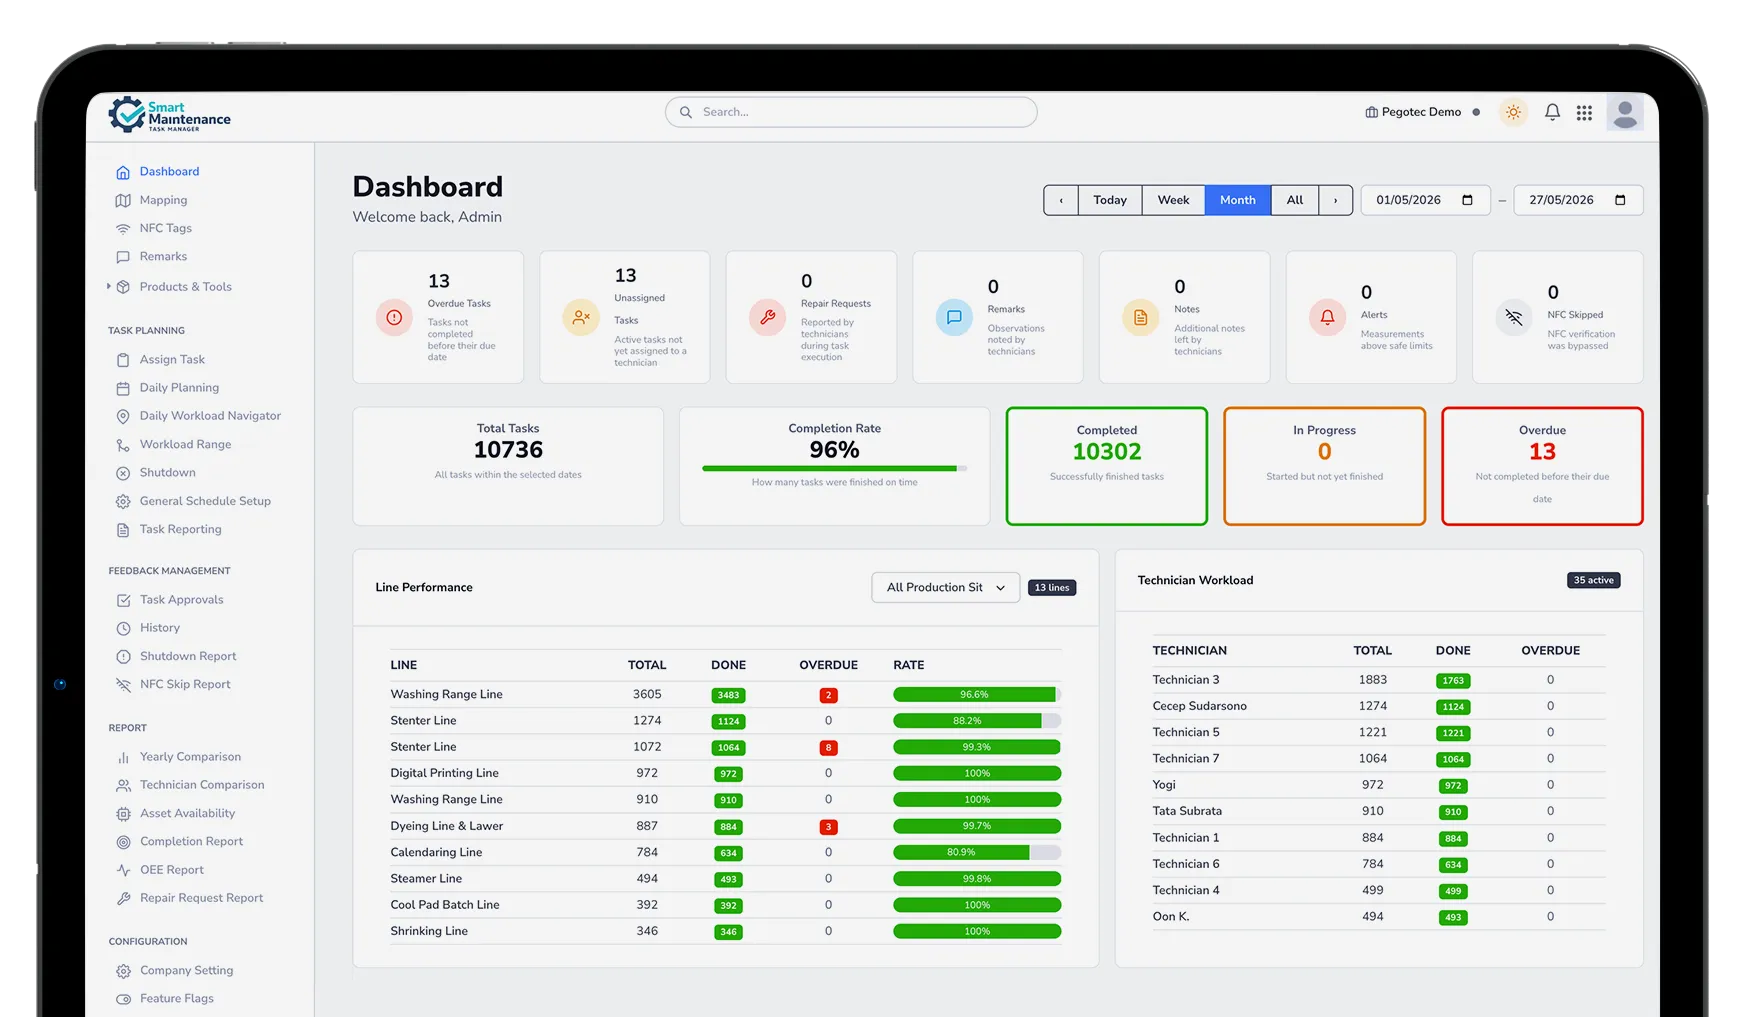The width and height of the screenshot is (1748, 1017).
Task: Click the Assign Task clipboard icon
Action: (x=123, y=360)
